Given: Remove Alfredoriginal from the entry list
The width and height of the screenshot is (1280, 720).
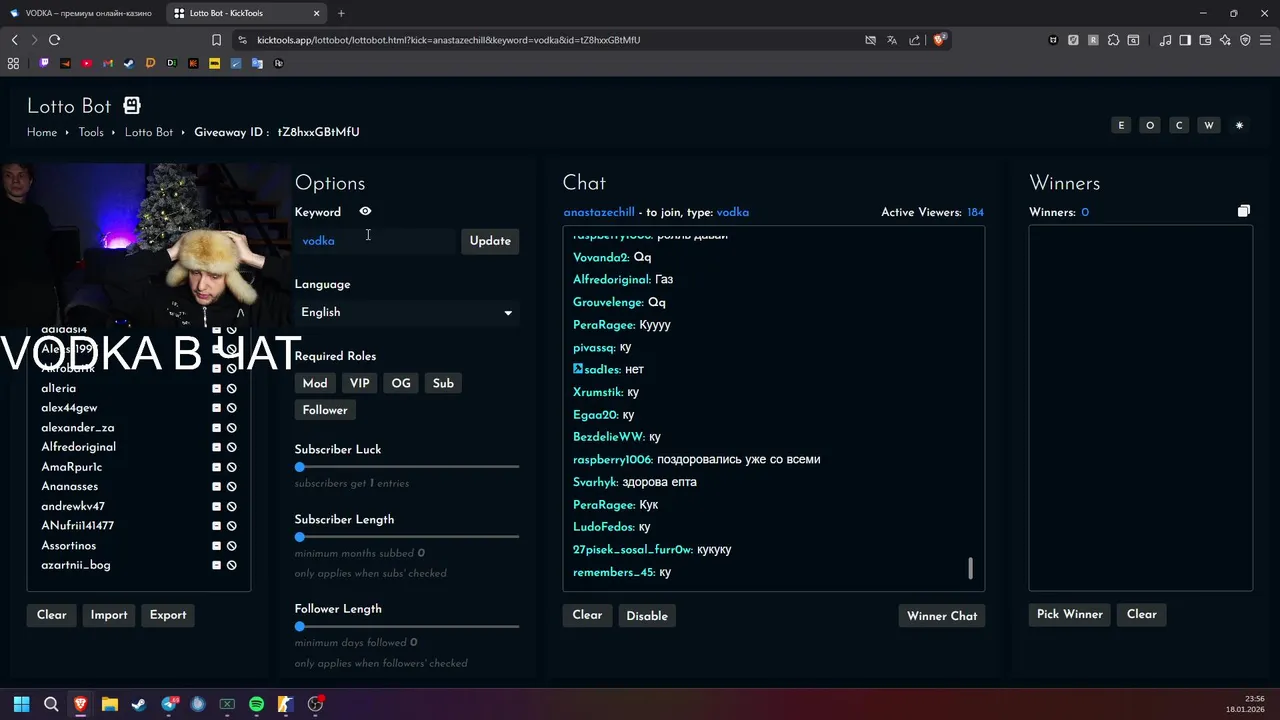Looking at the screenshot, I should point(216,447).
